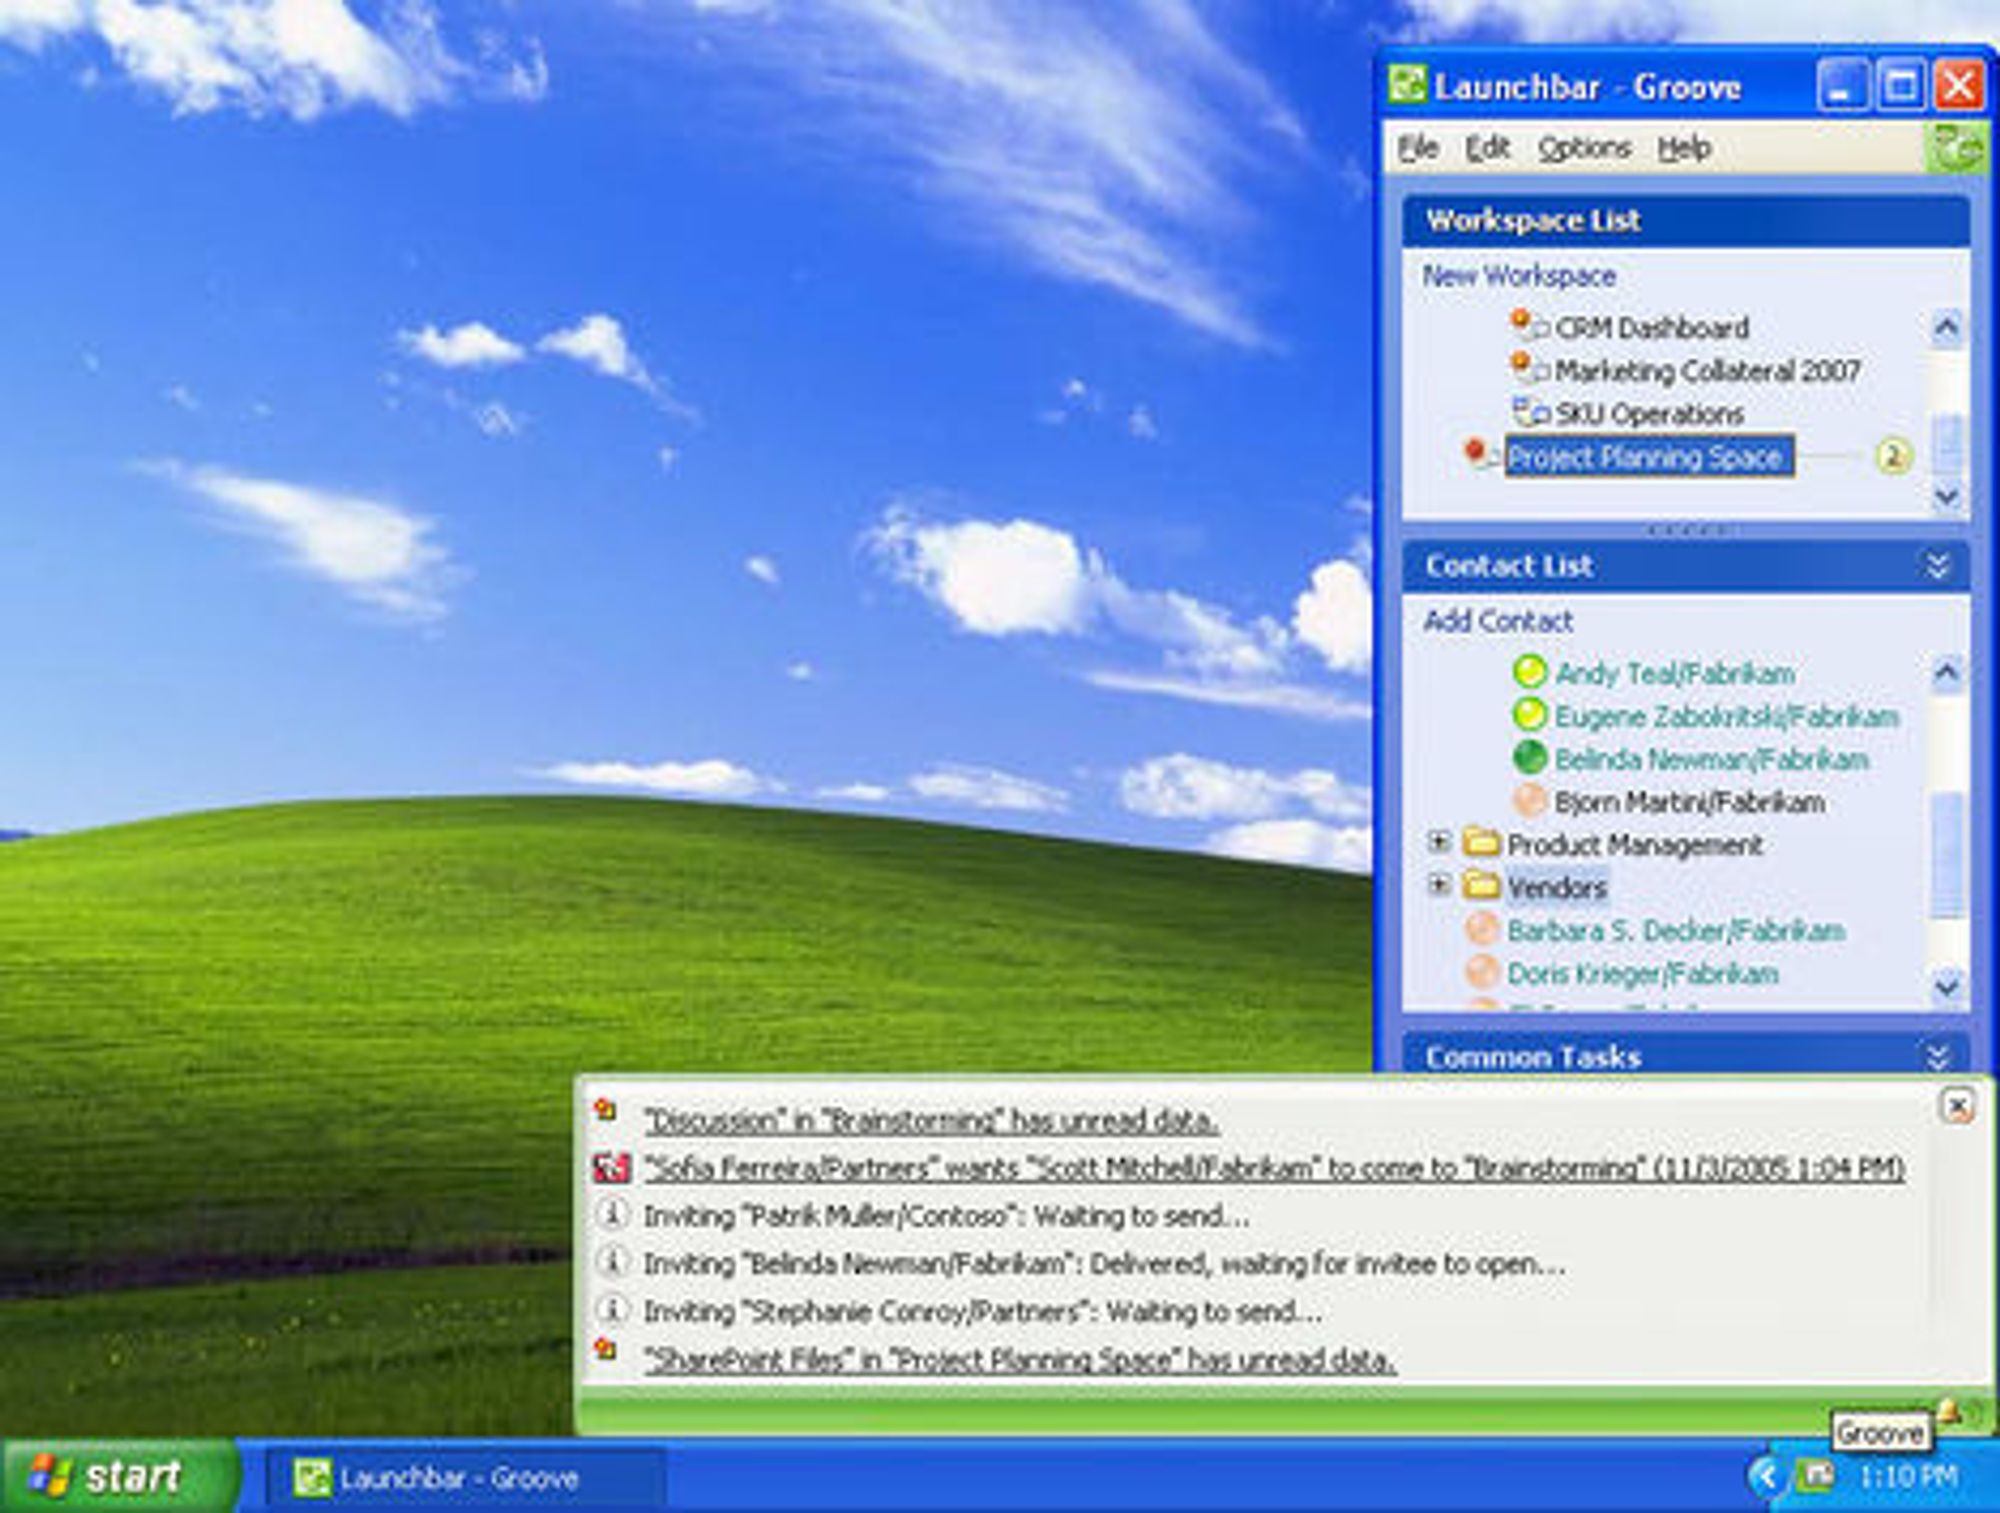Click the Groove logo in Launchbar title bar

click(1407, 85)
